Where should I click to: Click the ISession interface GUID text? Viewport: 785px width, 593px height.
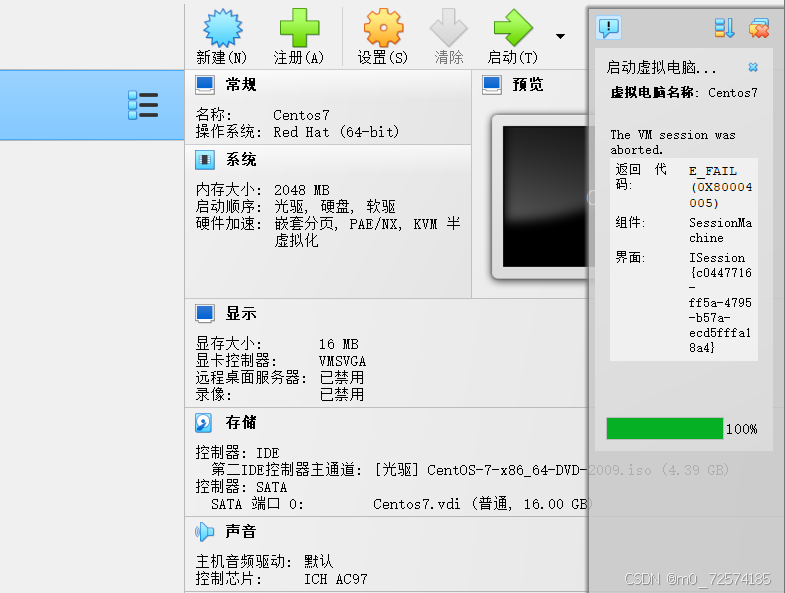720,303
